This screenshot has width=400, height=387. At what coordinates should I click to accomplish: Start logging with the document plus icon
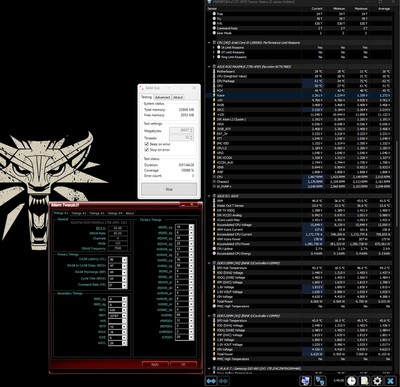(x=364, y=381)
